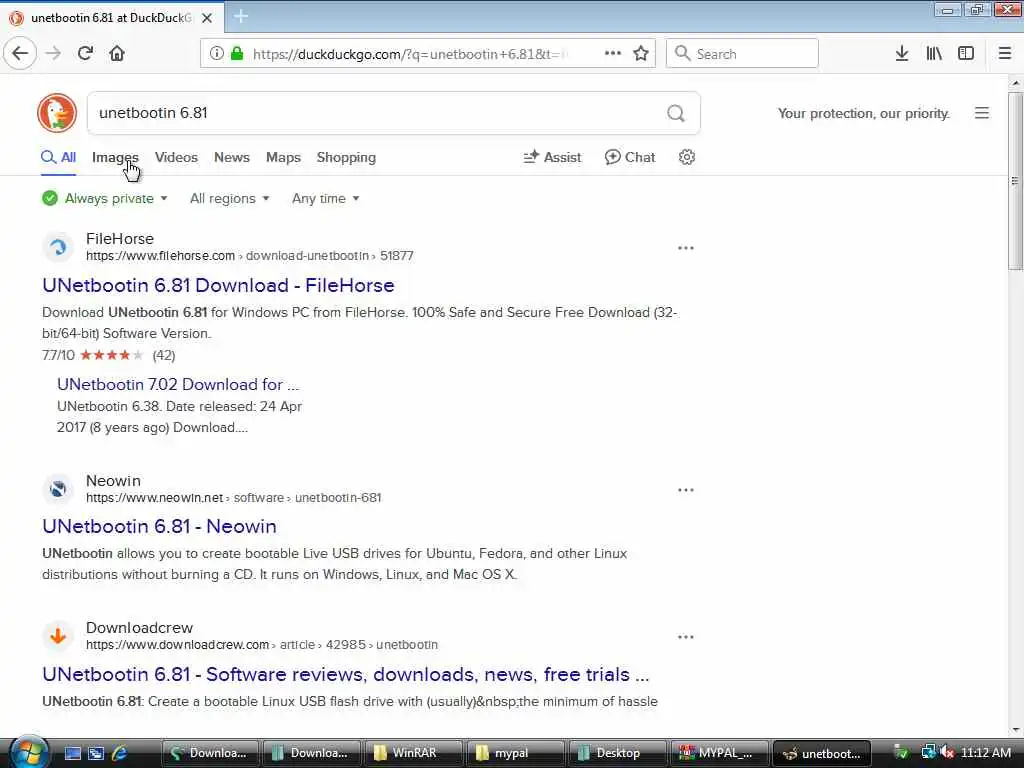This screenshot has height=768, width=1024.
Task: Submit search with magnifier icon in DuckDuckGo box
Action: click(x=676, y=114)
